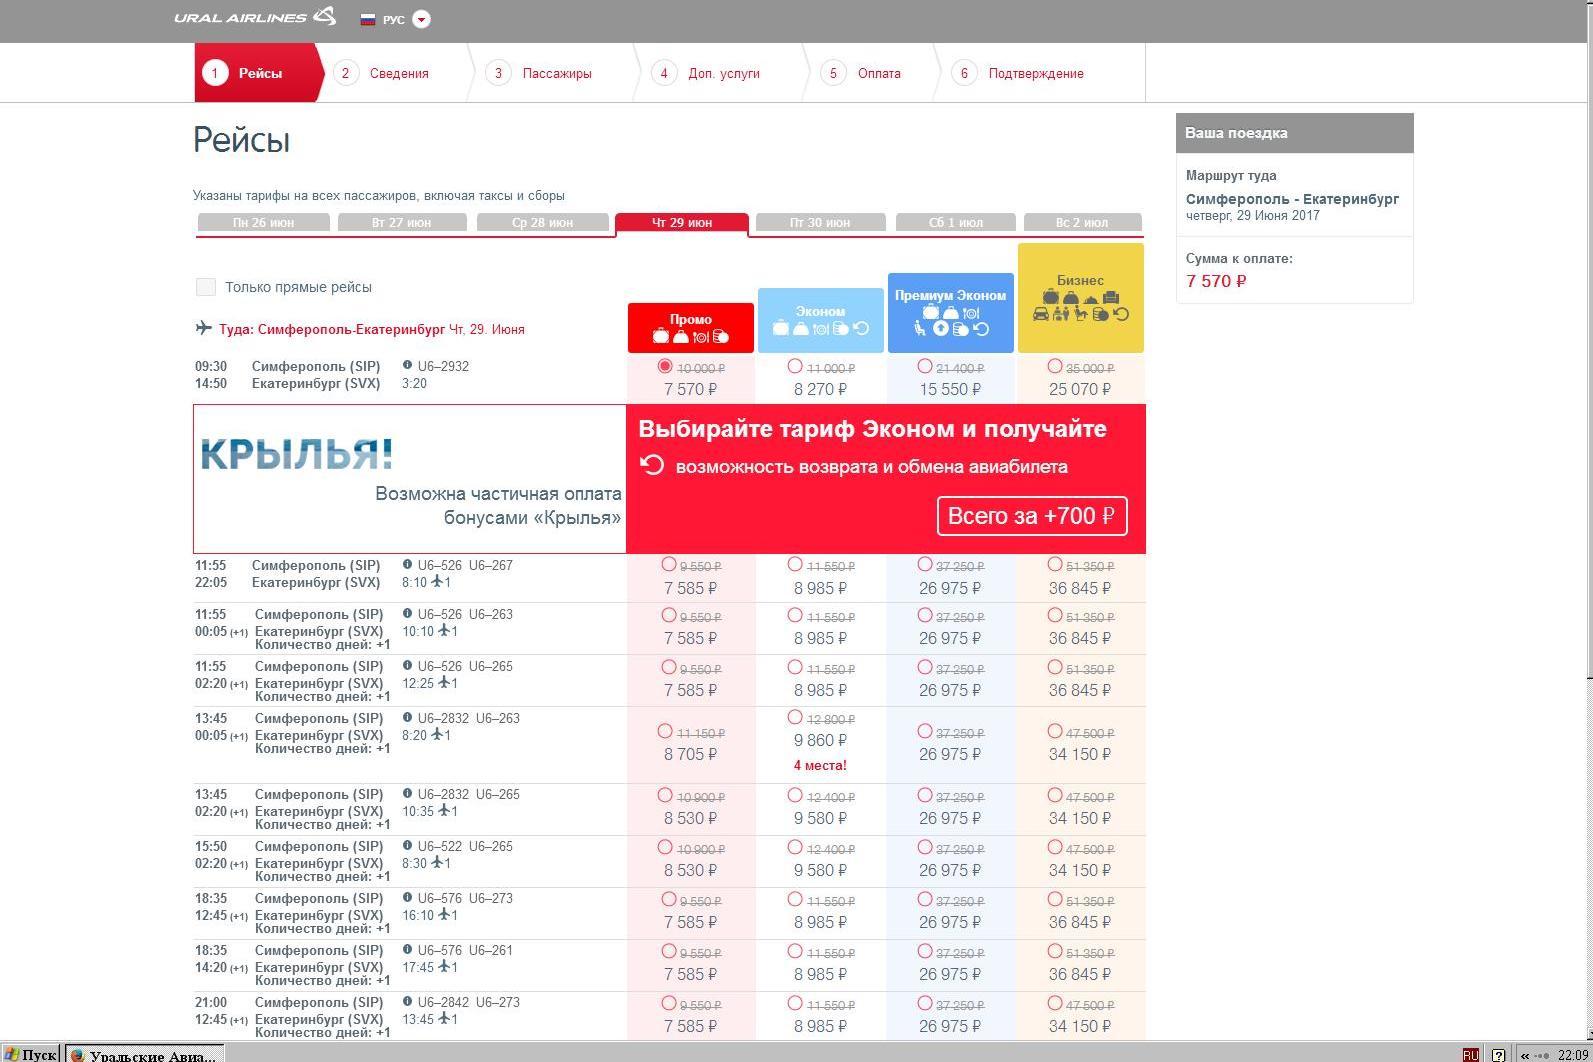Switch to Пн 26 июн date tab
The height and width of the screenshot is (1062, 1593).
pyautogui.click(x=264, y=222)
